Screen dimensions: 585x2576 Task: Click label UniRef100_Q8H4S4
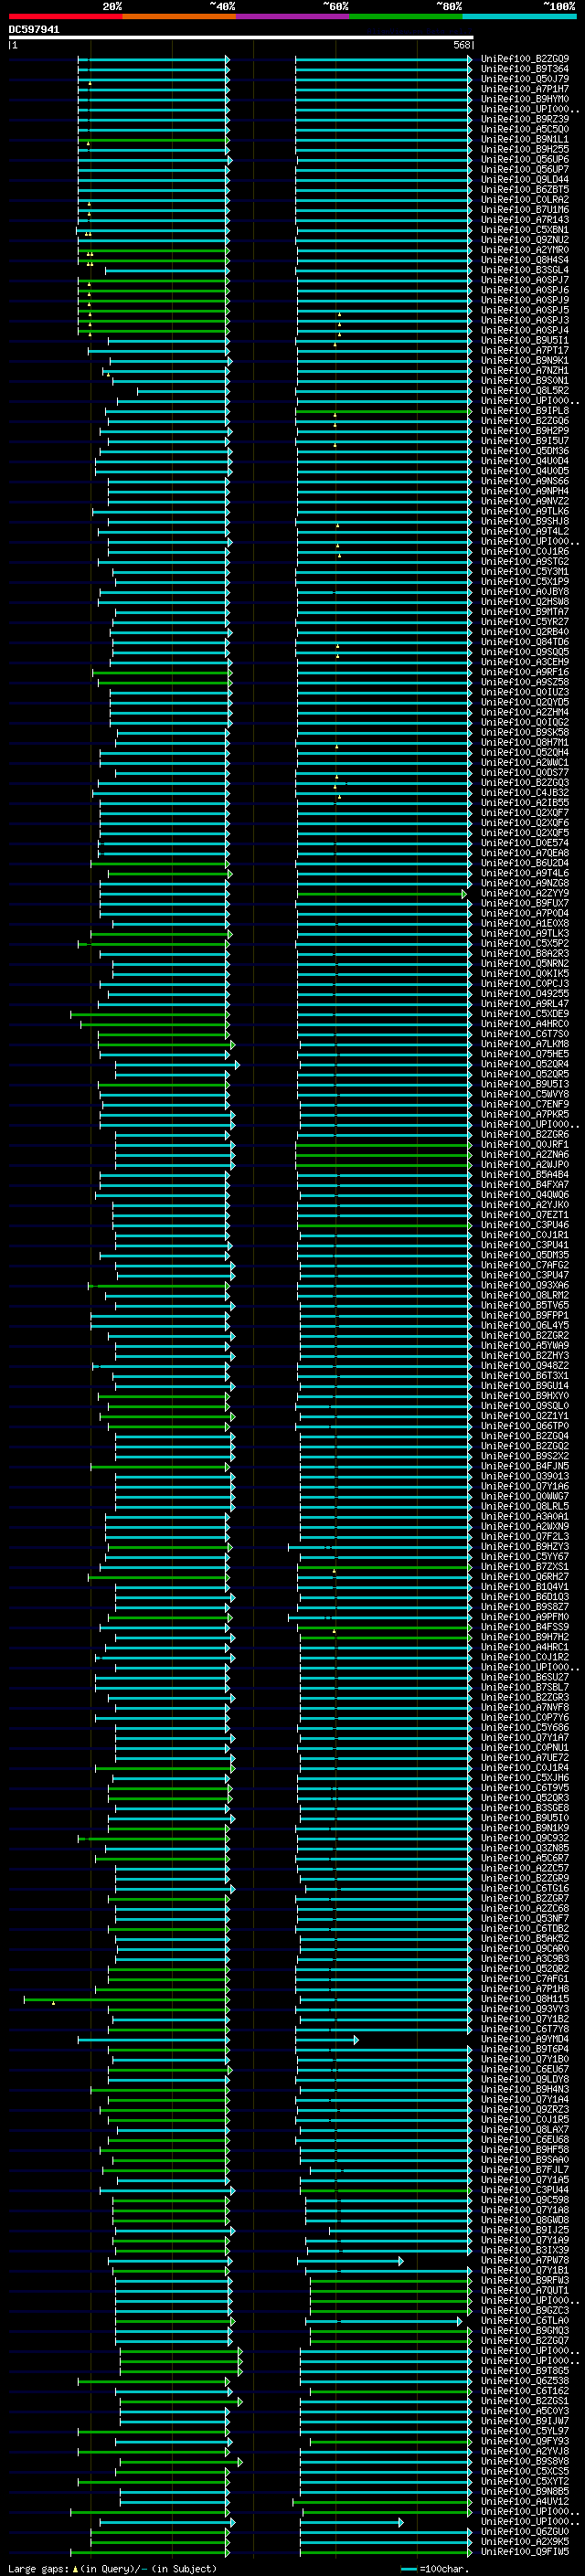[525, 260]
